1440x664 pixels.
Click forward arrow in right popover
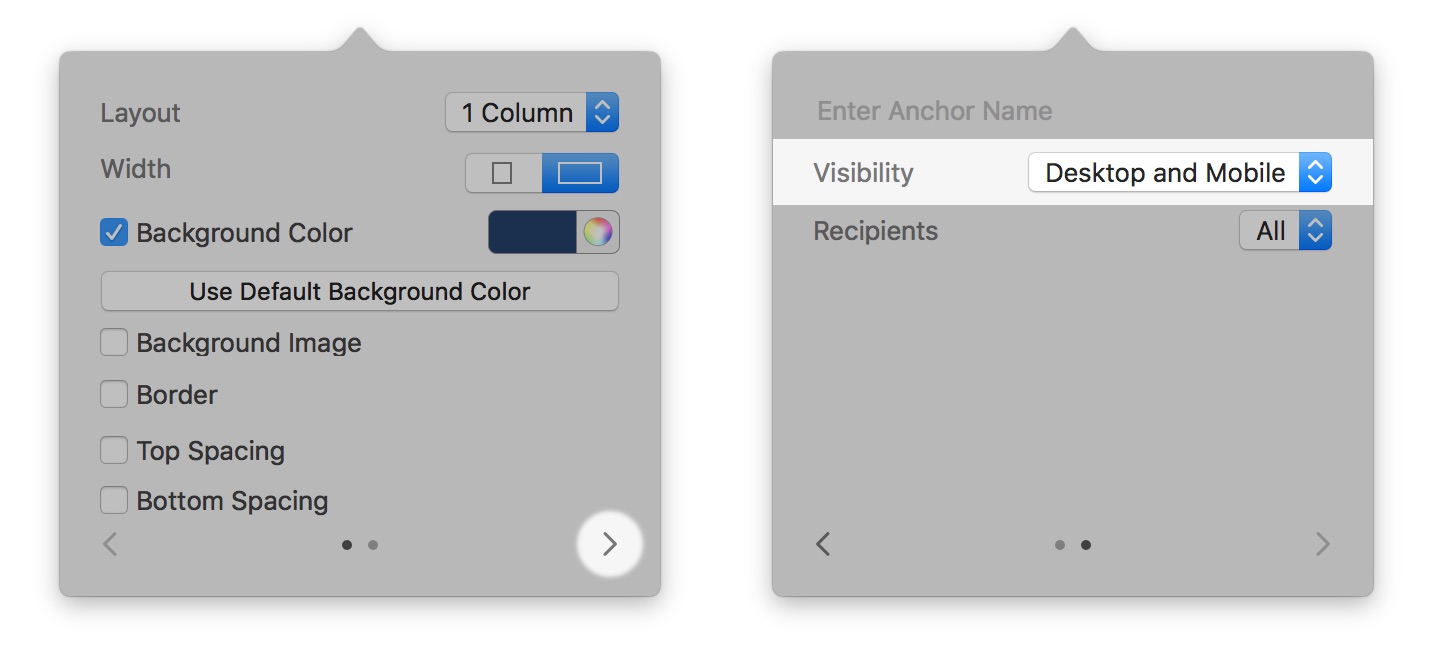(x=1323, y=544)
